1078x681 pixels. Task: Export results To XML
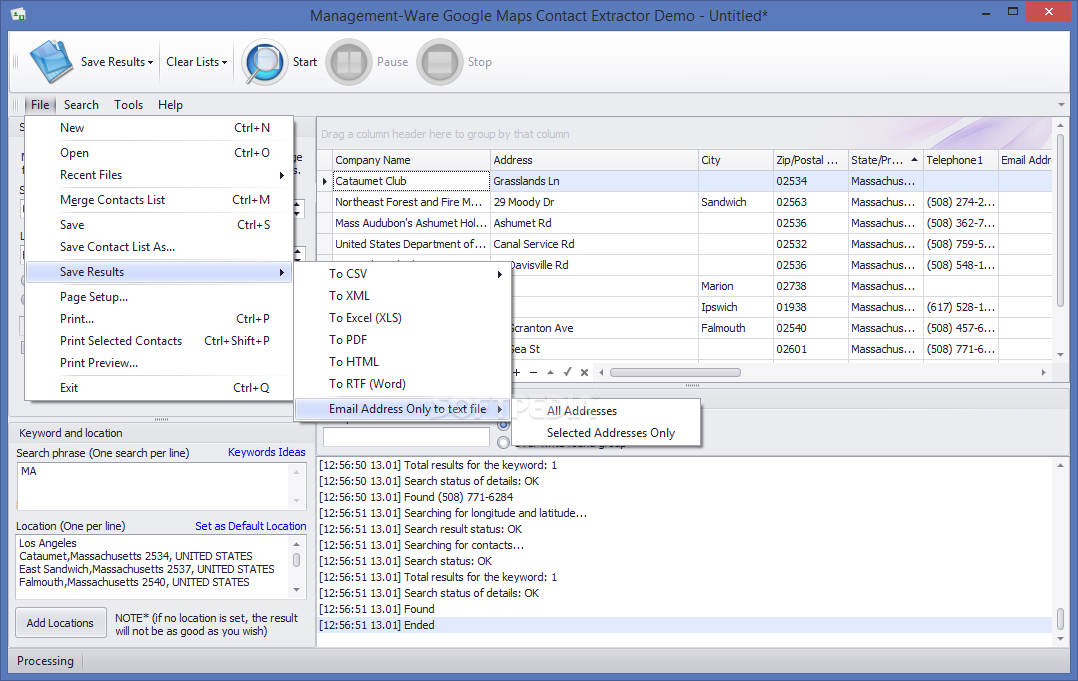402,295
